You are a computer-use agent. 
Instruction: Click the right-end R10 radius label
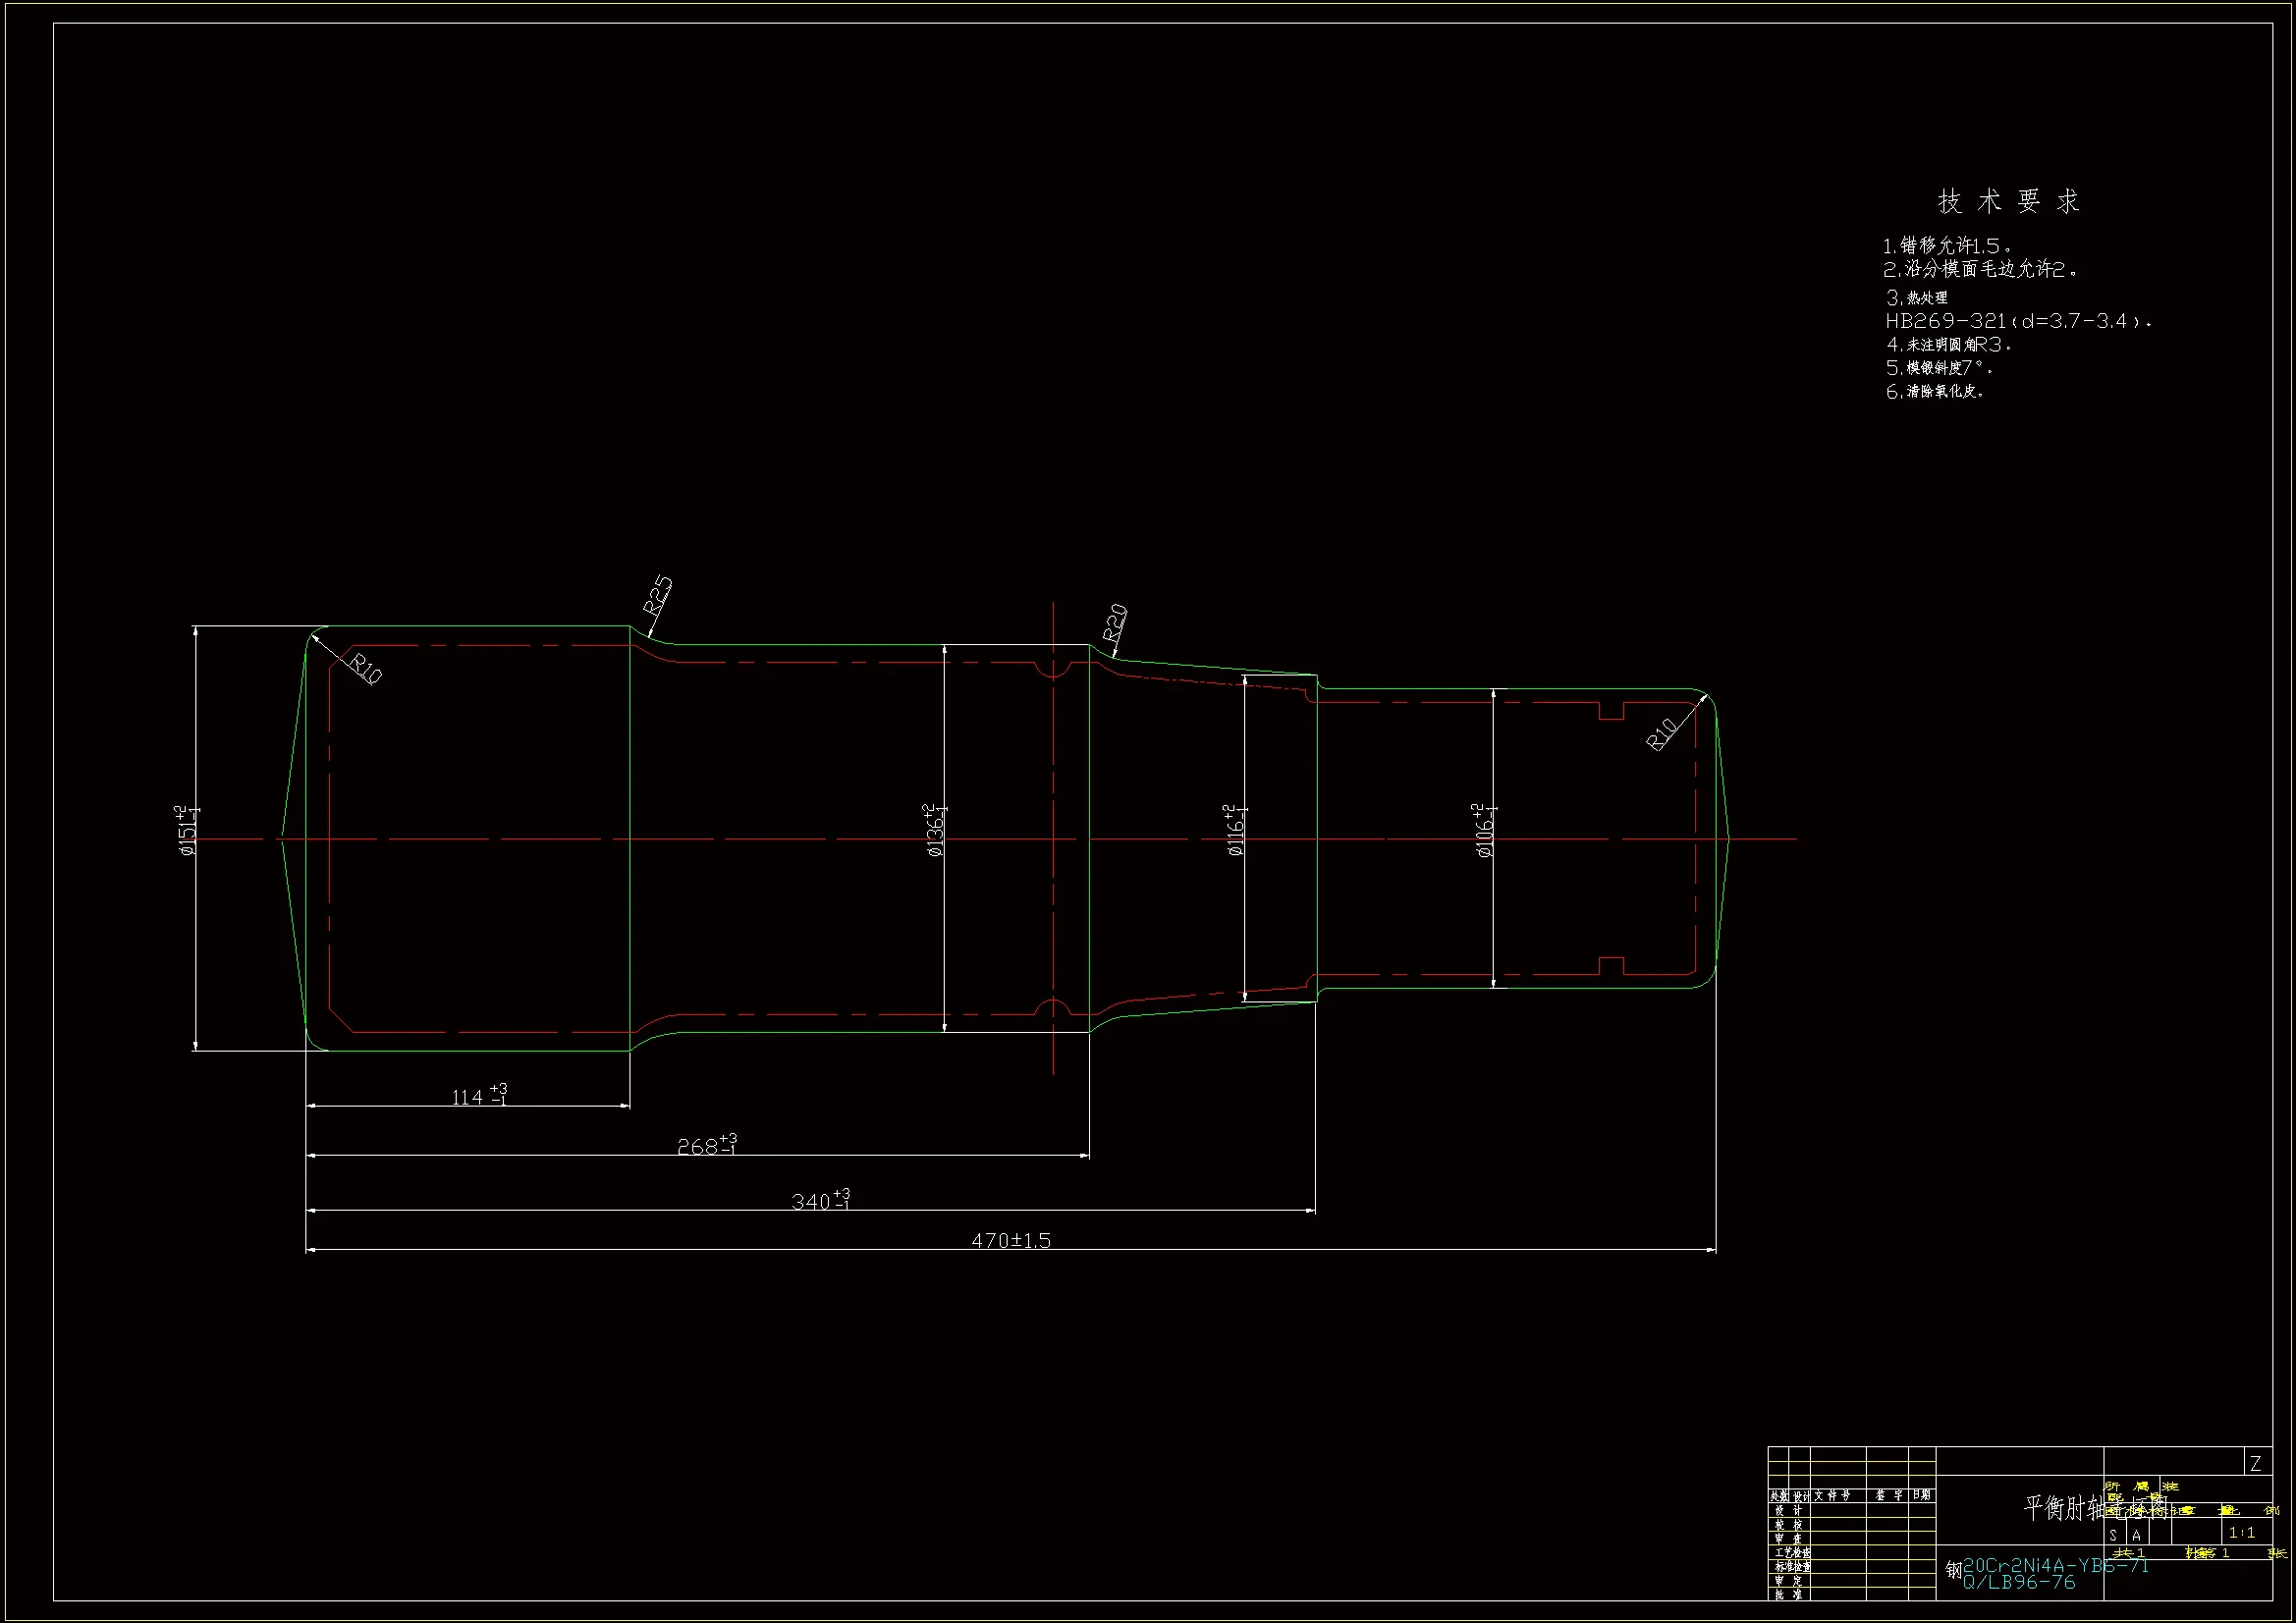pos(1661,734)
